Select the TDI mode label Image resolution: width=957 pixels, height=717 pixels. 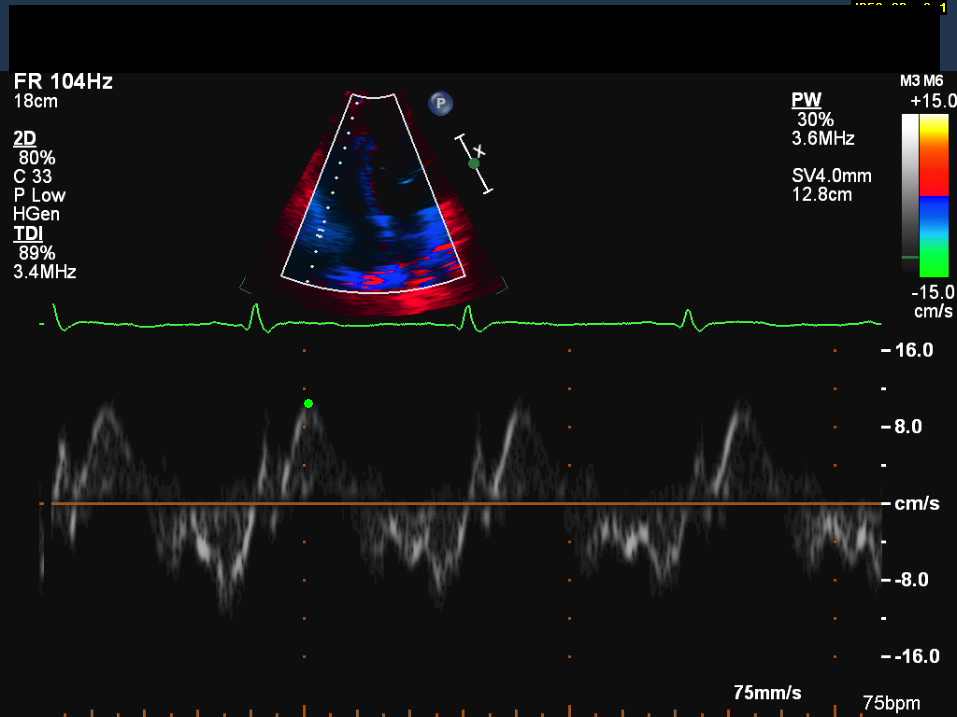coord(26,233)
